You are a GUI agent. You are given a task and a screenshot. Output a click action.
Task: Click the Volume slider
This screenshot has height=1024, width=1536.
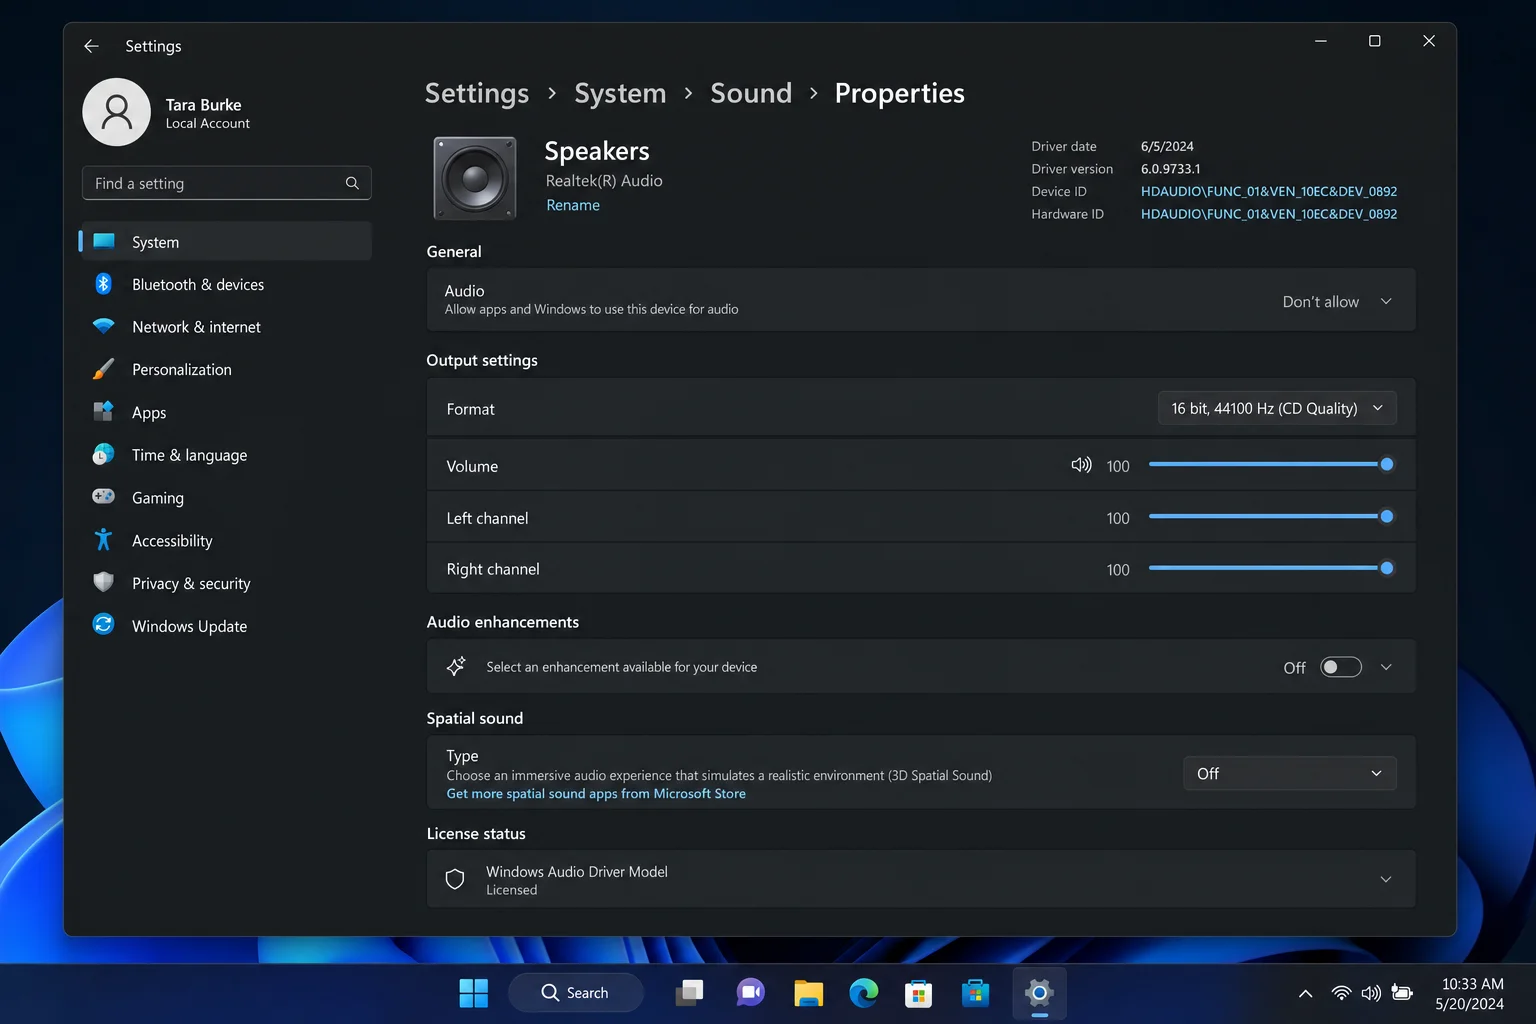pos(1271,464)
